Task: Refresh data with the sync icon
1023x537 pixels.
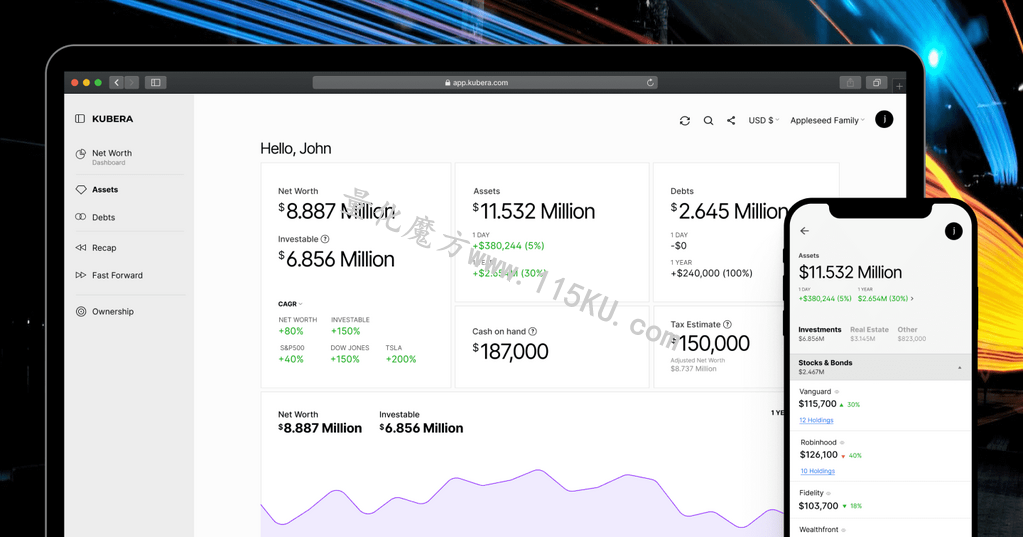Action: tap(684, 121)
